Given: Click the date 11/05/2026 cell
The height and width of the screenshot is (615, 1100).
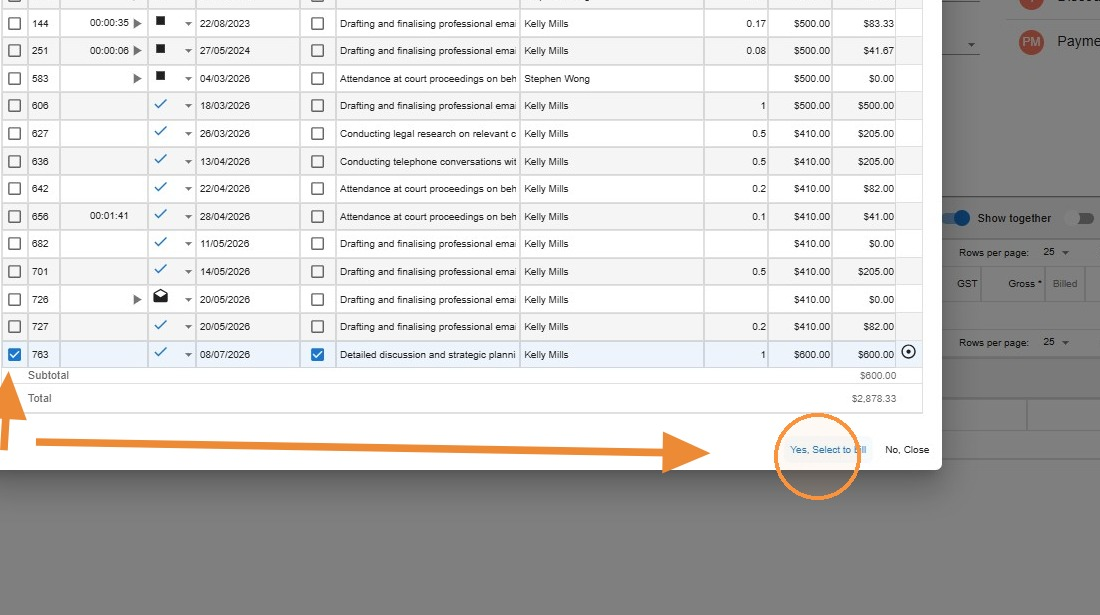Looking at the screenshot, I should 247,244.
